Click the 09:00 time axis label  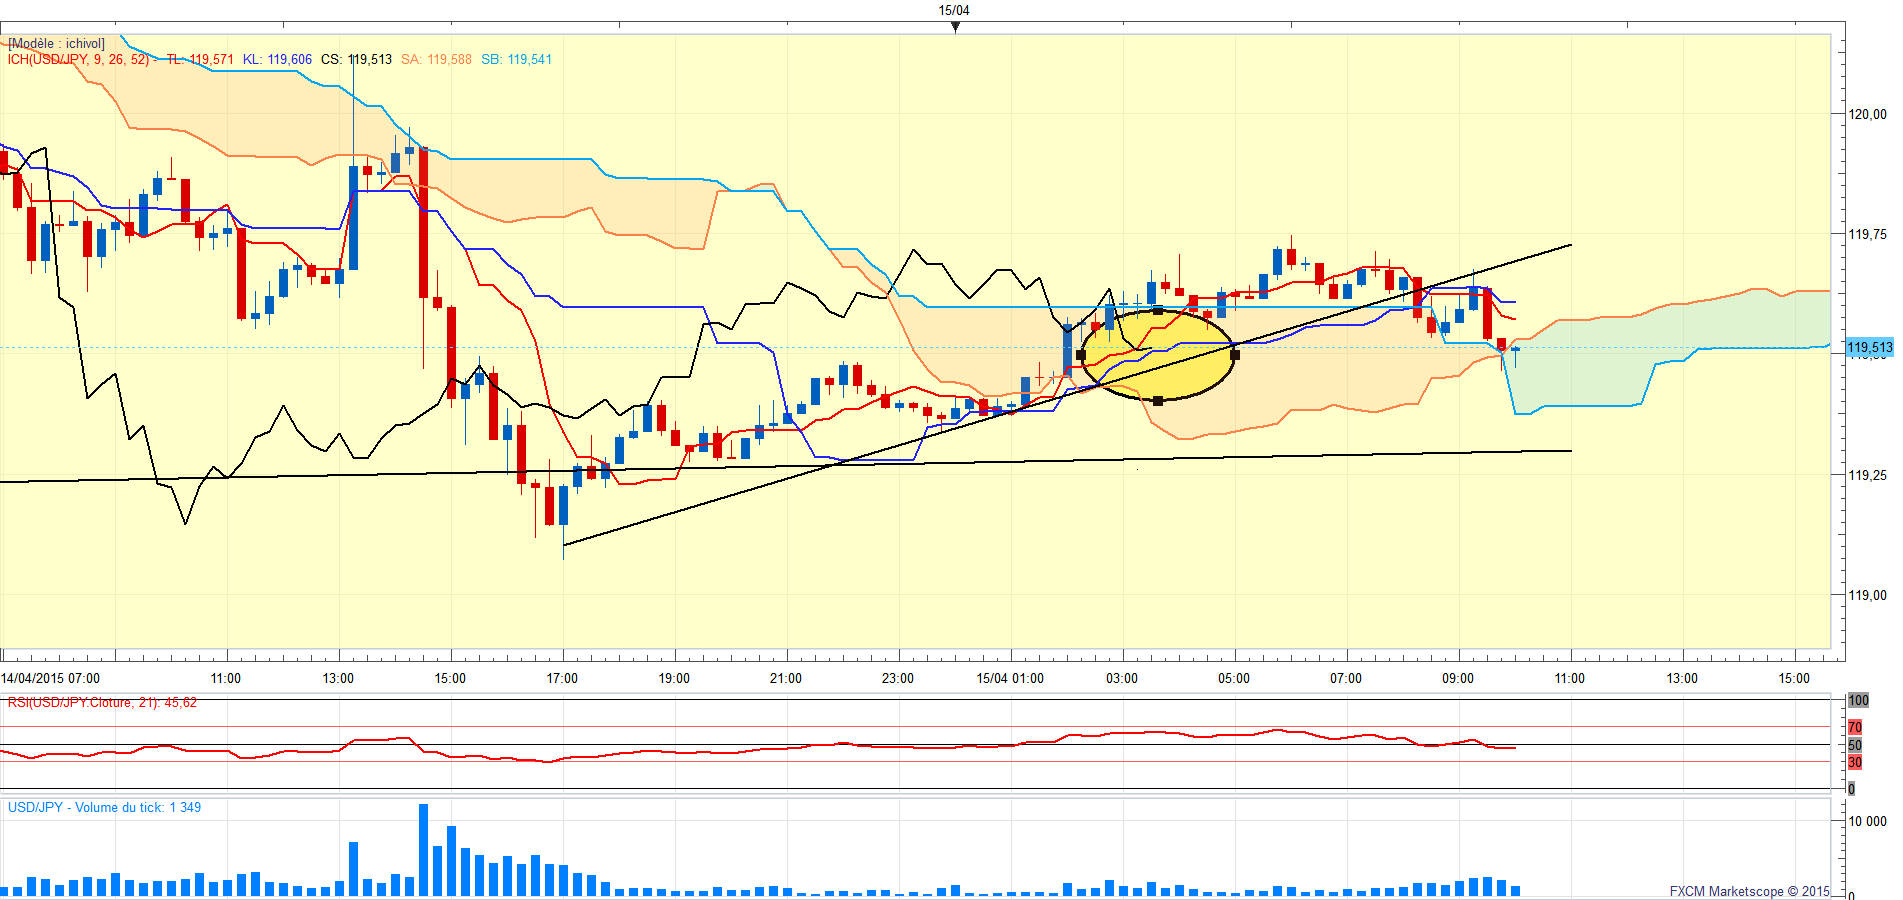tap(1458, 678)
